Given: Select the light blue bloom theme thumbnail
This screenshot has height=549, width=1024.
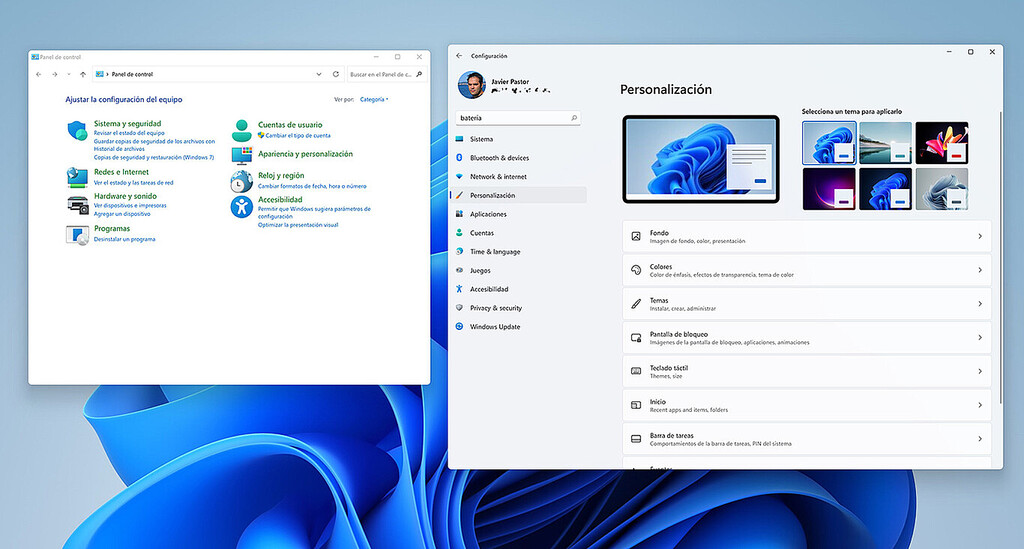Looking at the screenshot, I should click(x=829, y=143).
